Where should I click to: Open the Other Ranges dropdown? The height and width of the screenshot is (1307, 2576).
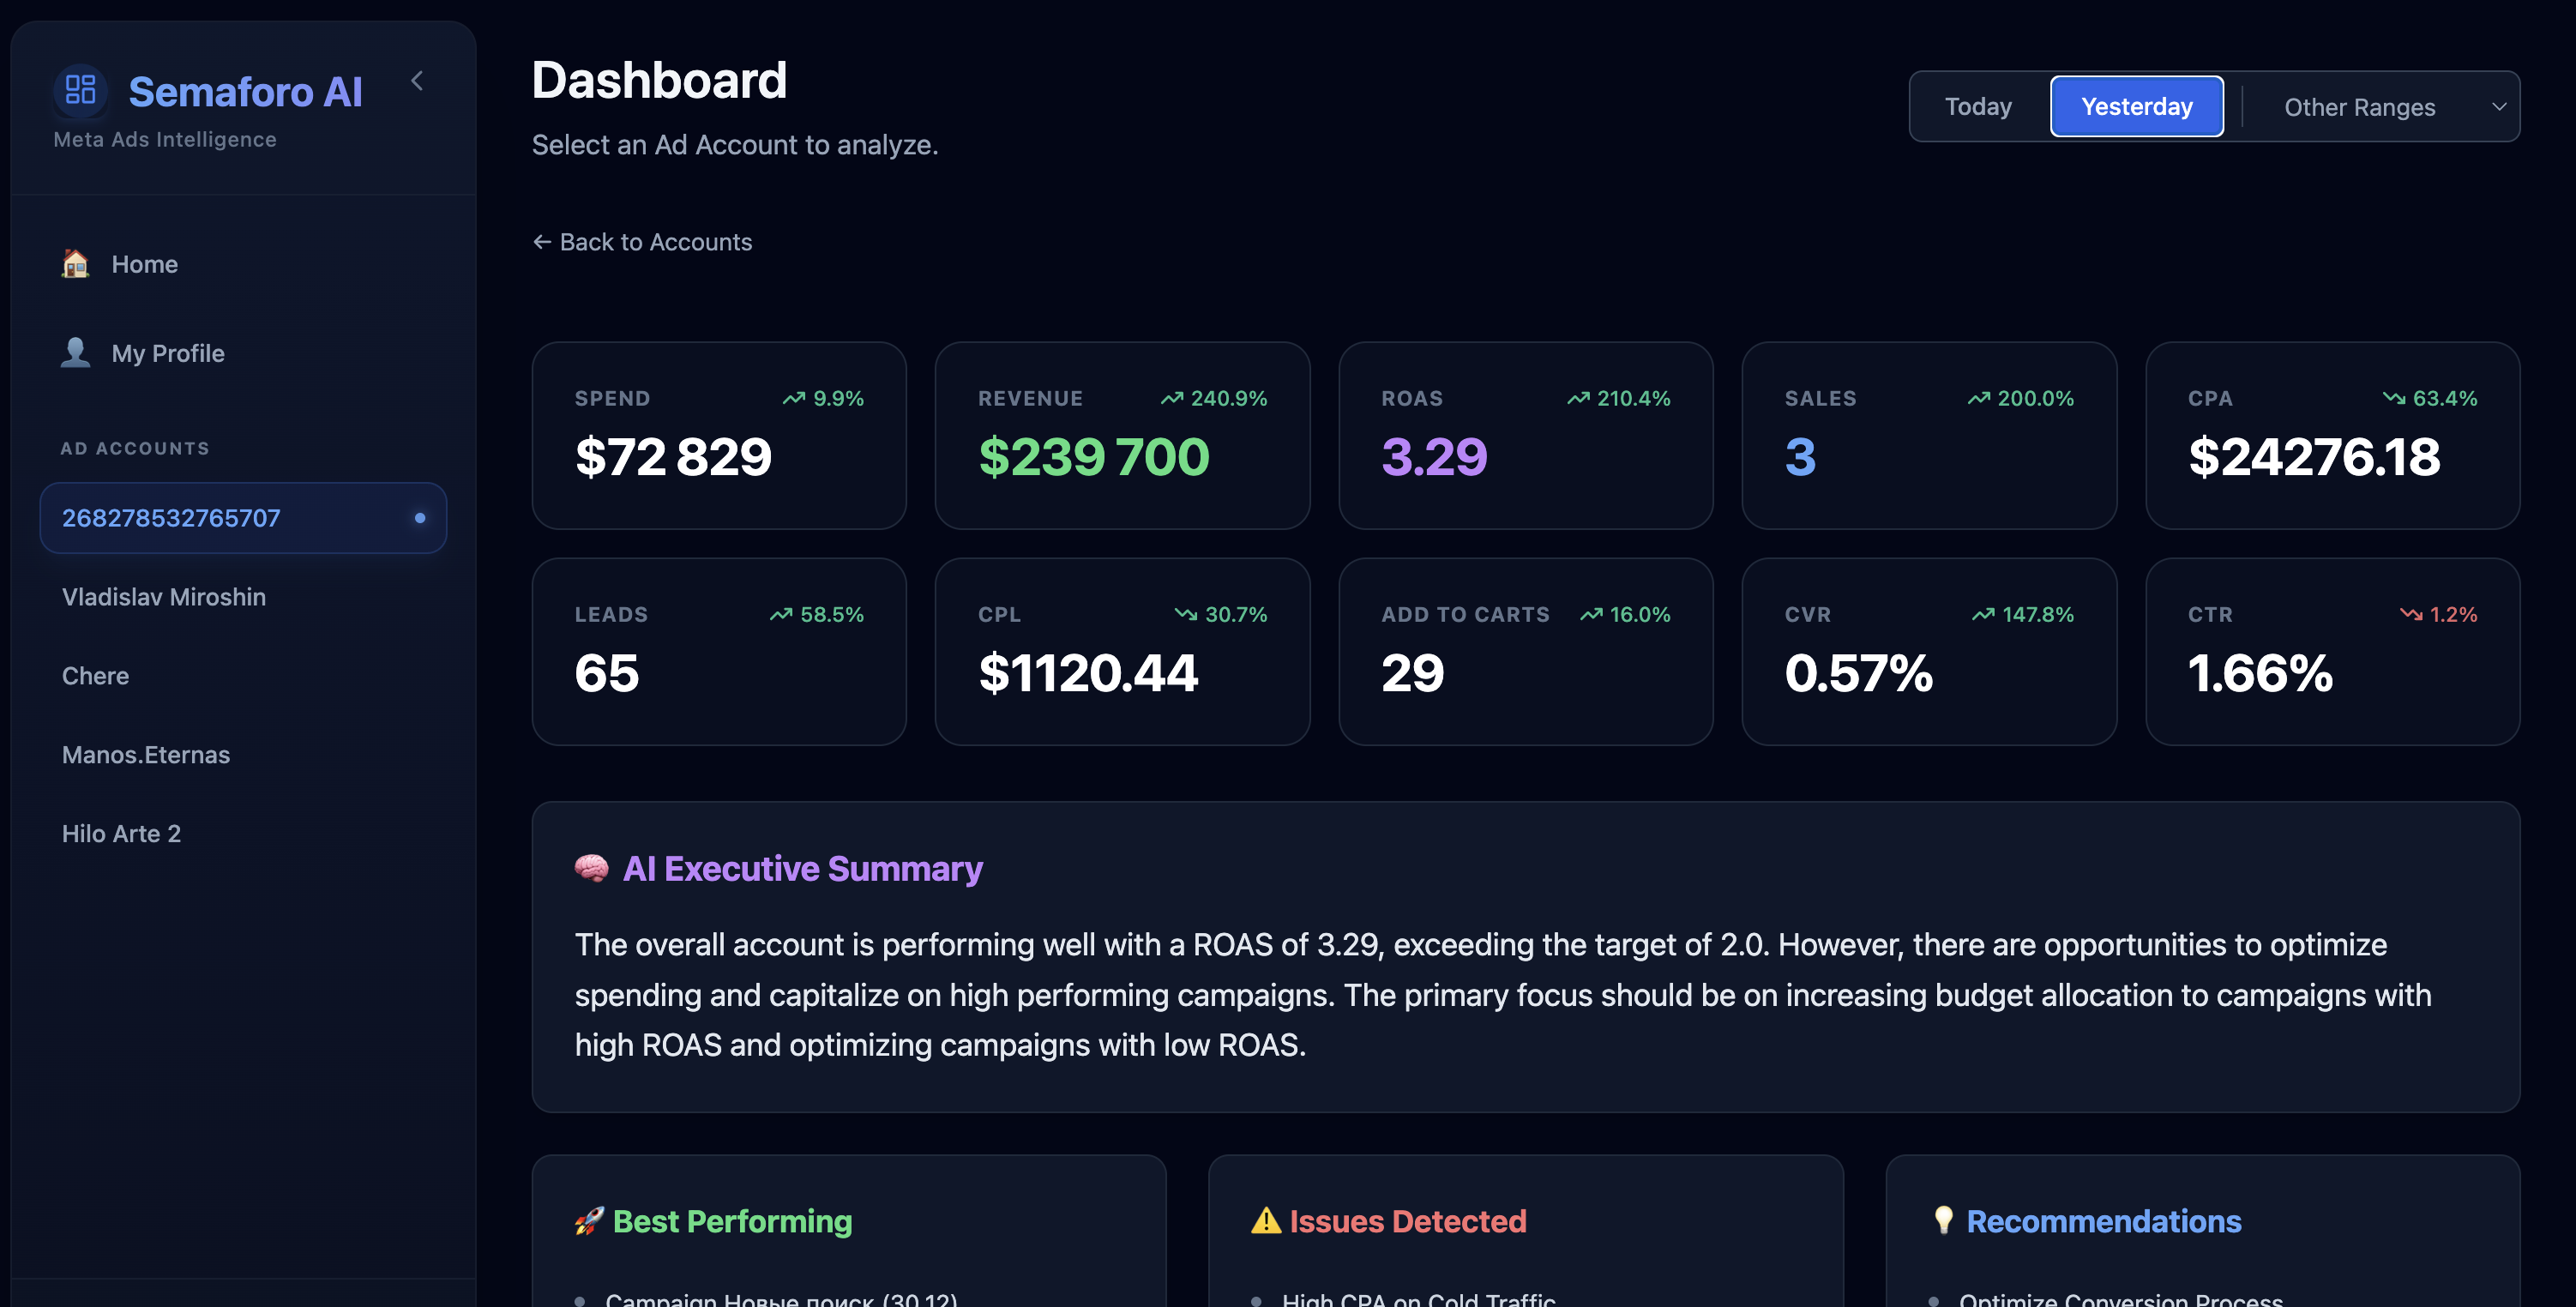click(2359, 107)
